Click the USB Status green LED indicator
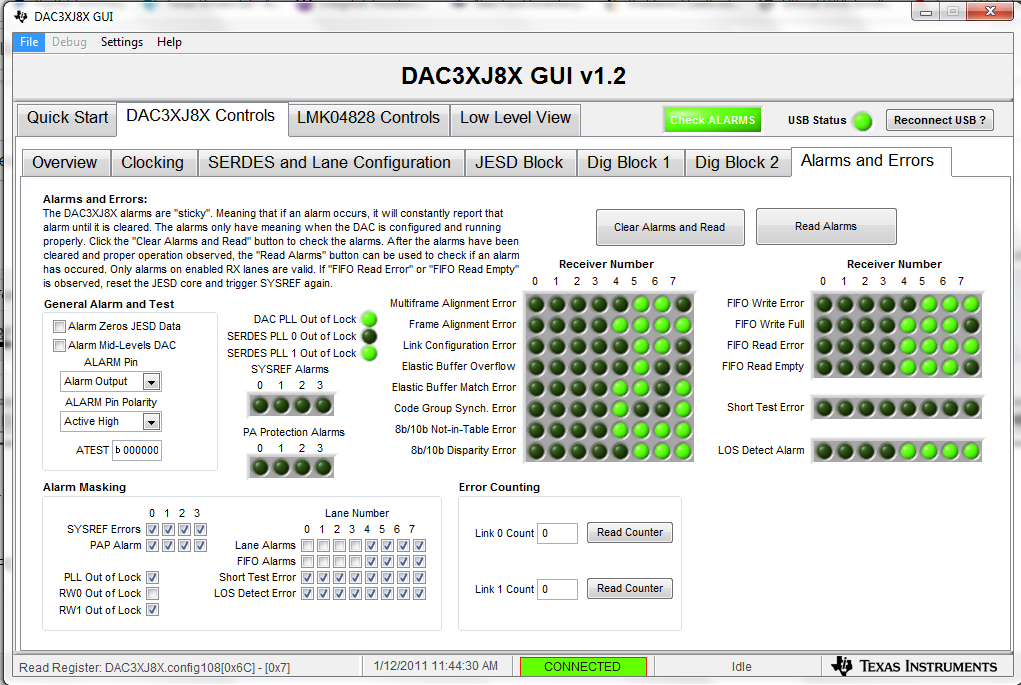 tap(863, 121)
